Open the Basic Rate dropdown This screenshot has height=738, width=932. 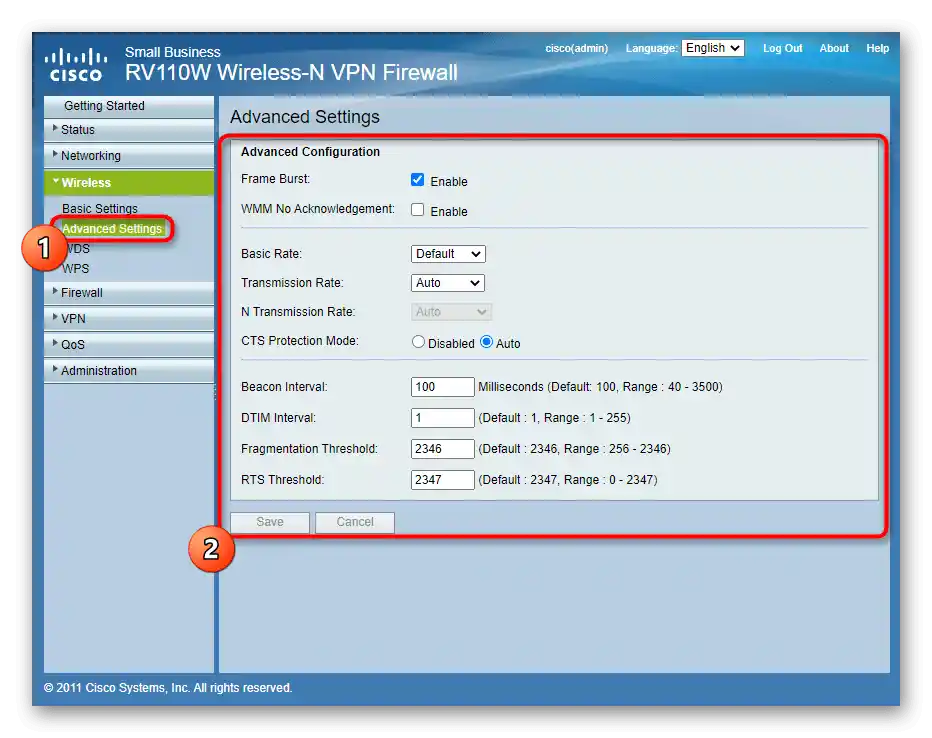point(448,254)
